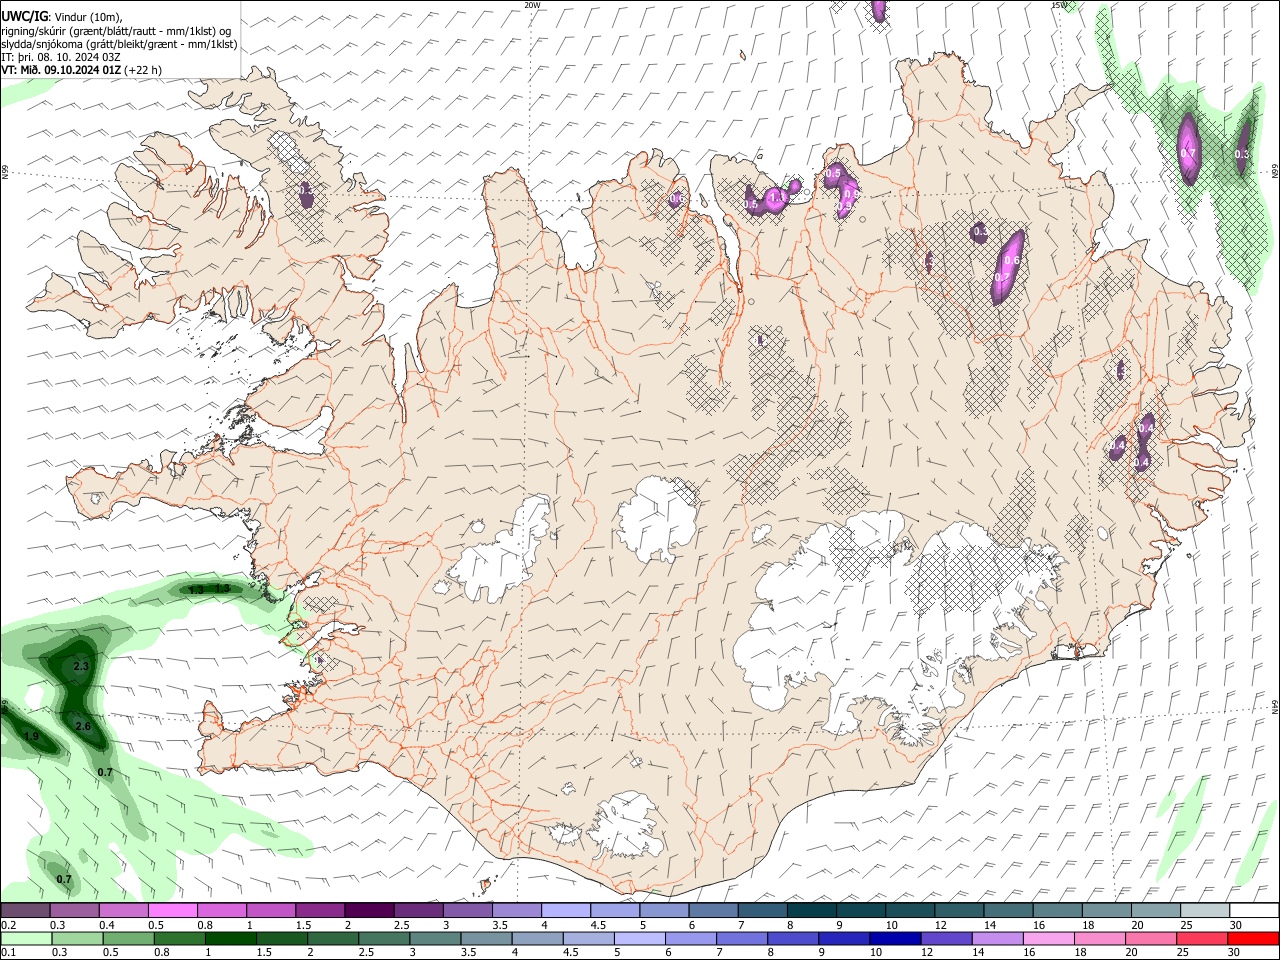The width and height of the screenshot is (1280, 960).
Task: Click the '1.9' rainfall value near left edge
Action: 31,737
